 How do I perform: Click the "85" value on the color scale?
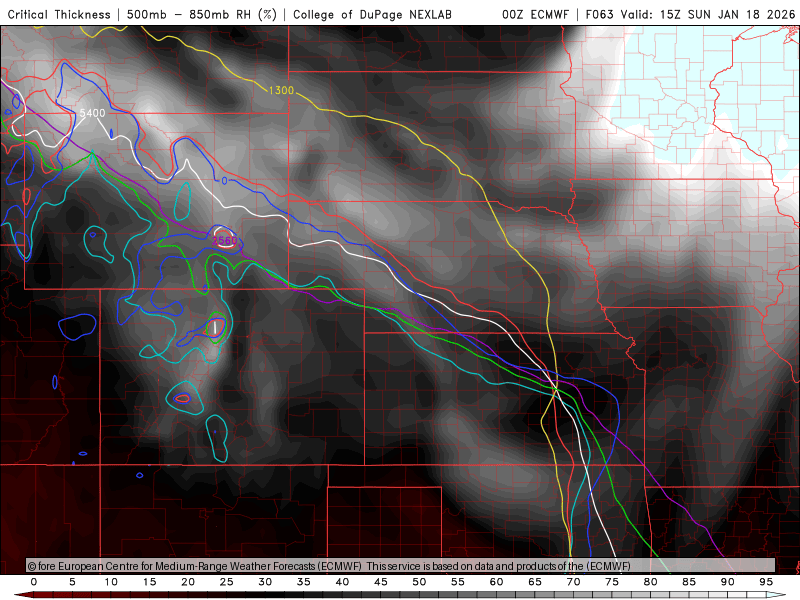(689, 582)
